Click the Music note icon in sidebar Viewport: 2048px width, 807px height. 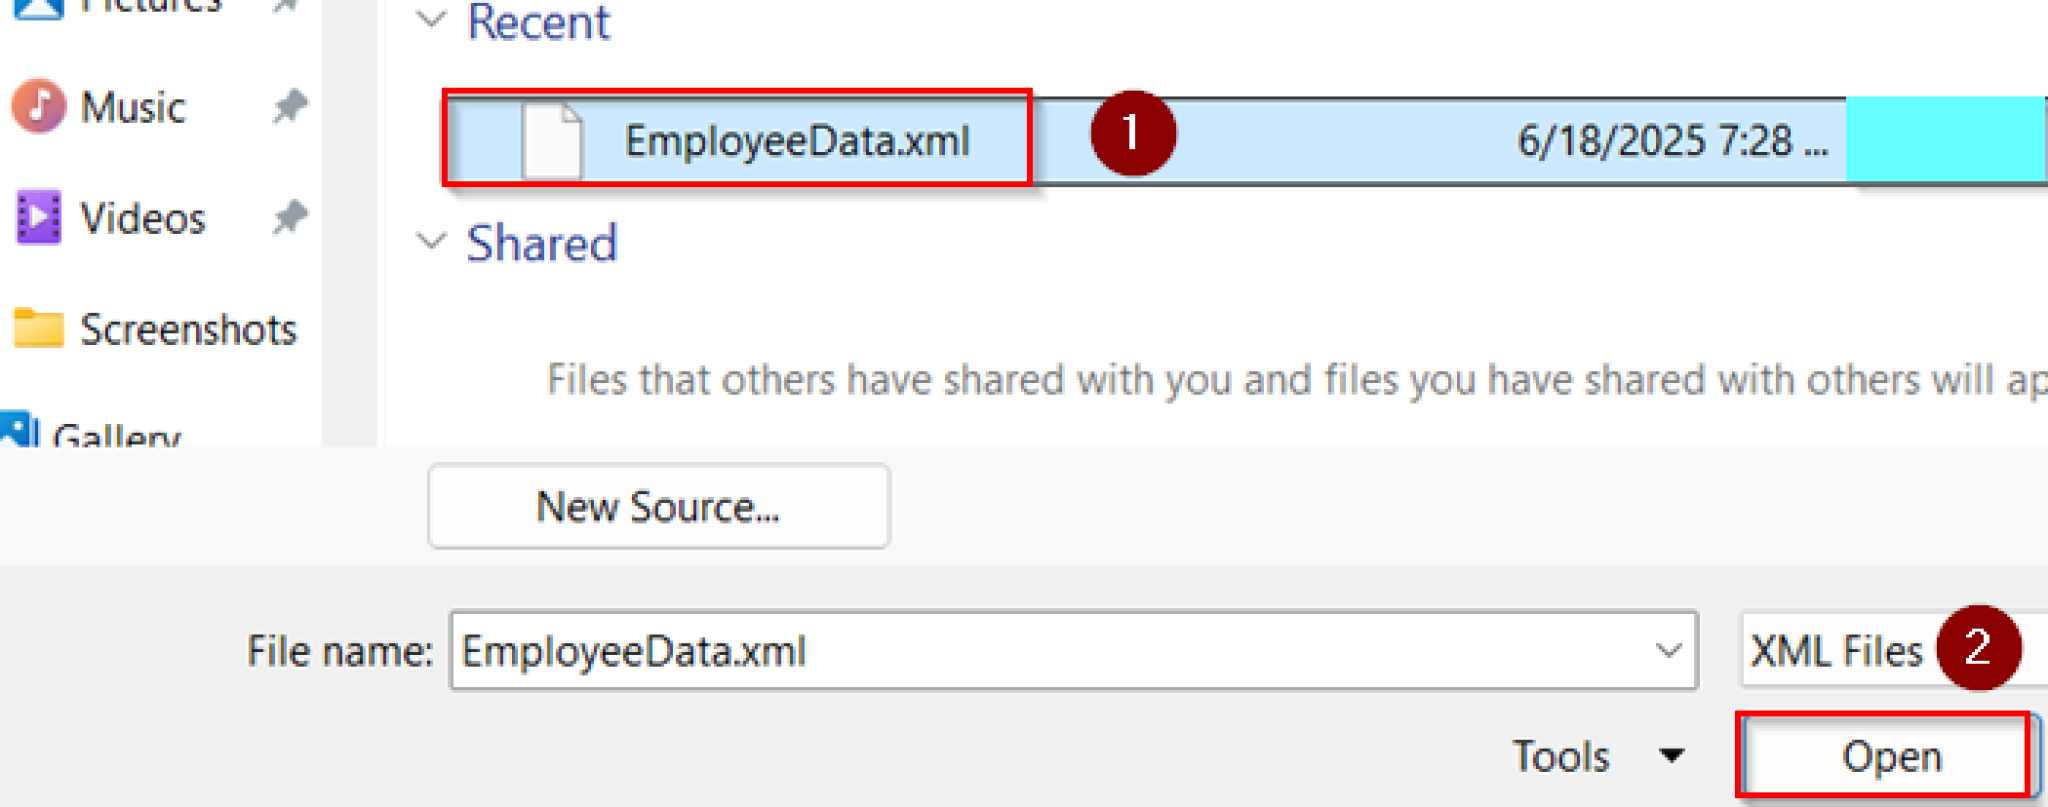point(38,106)
